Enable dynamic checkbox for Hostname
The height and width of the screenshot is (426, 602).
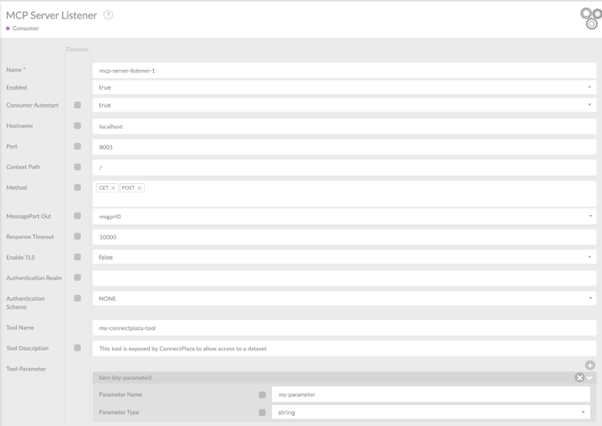pyautogui.click(x=78, y=126)
